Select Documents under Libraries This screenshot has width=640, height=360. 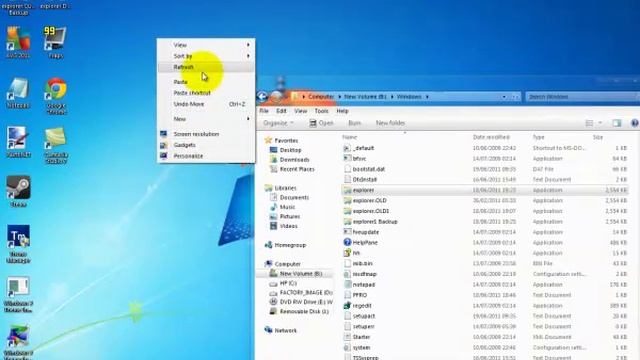tap(294, 198)
